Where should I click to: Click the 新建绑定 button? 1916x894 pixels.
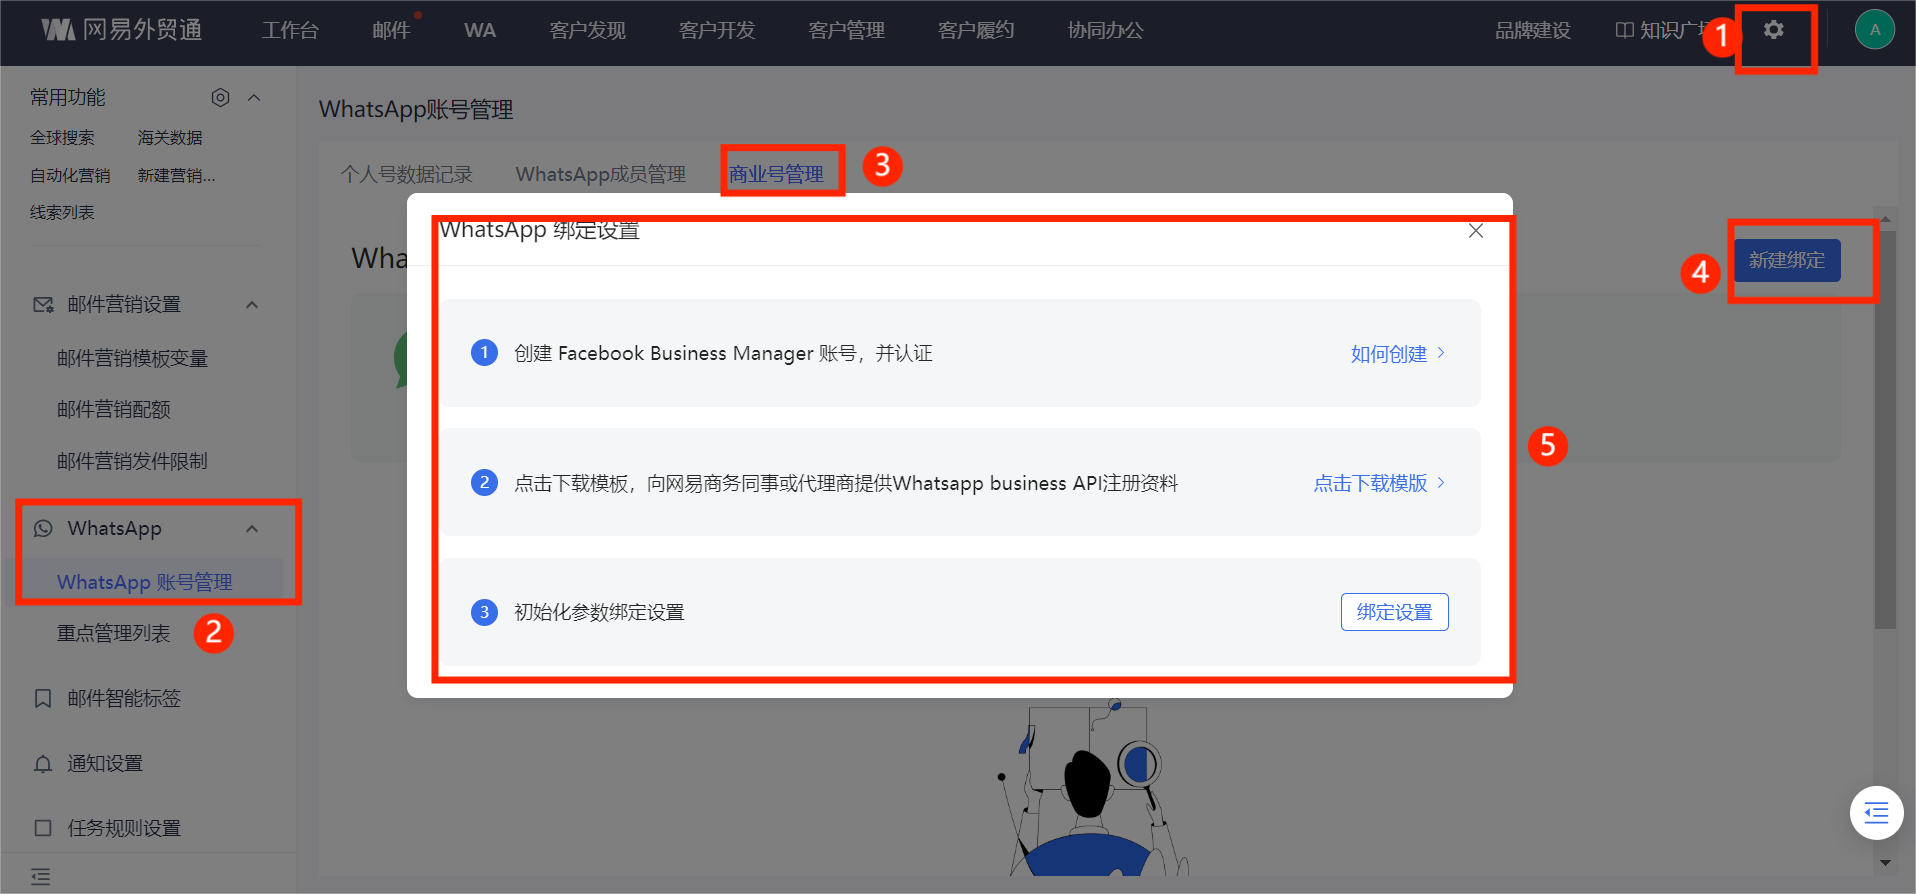[x=1786, y=260]
